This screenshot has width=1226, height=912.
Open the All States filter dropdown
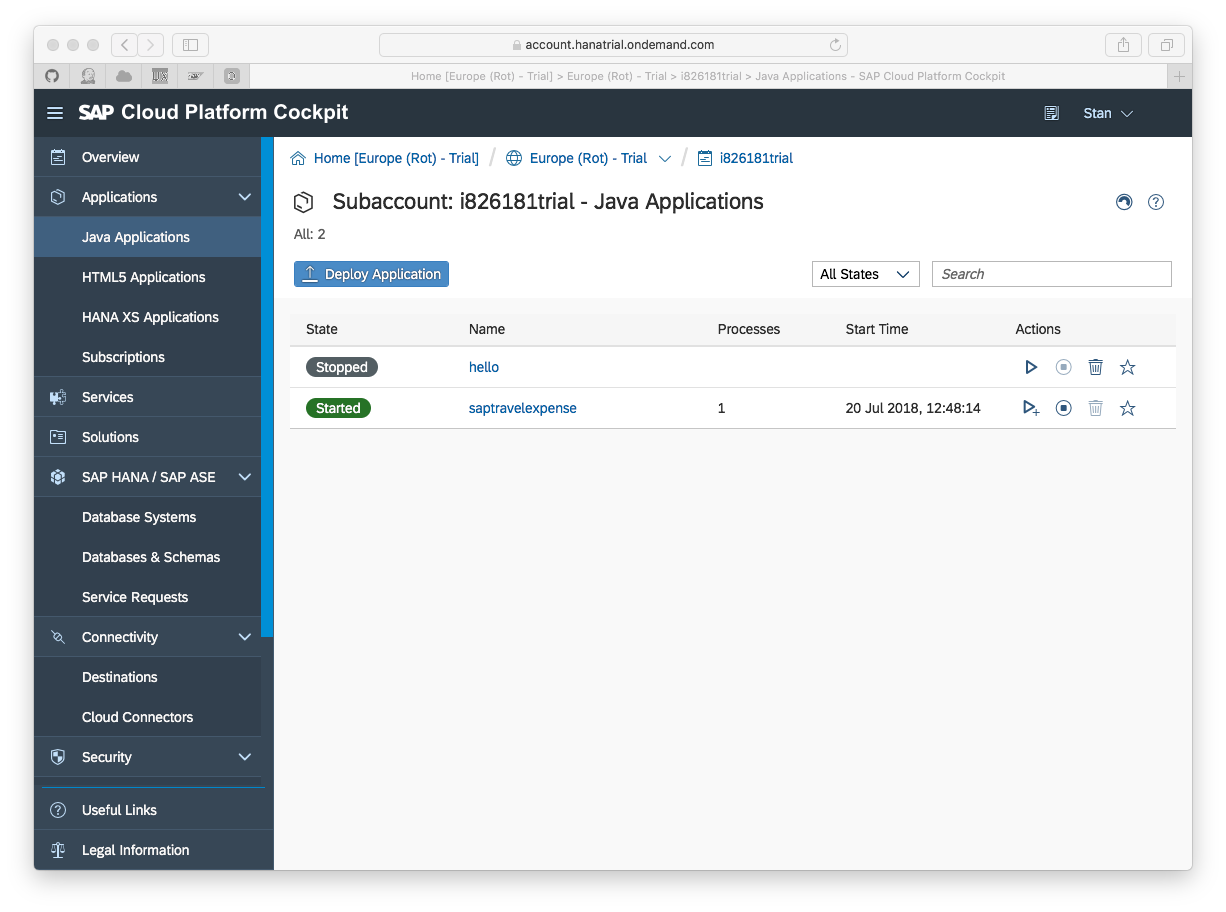click(865, 274)
